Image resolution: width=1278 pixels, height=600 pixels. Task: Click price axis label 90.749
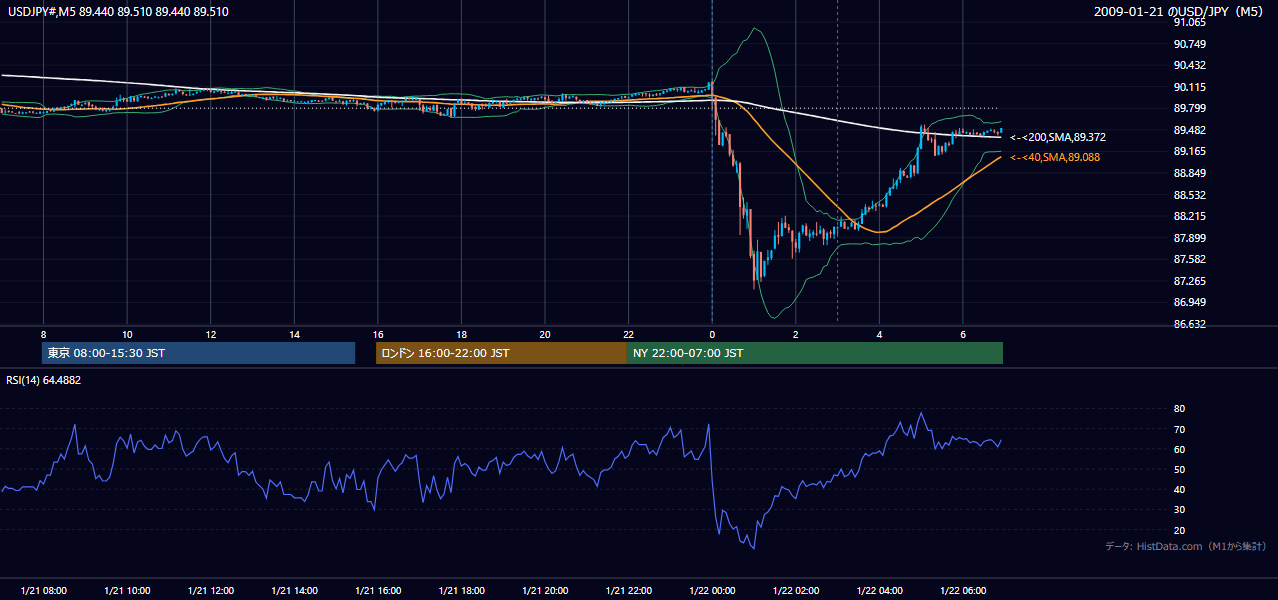pyautogui.click(x=1191, y=44)
